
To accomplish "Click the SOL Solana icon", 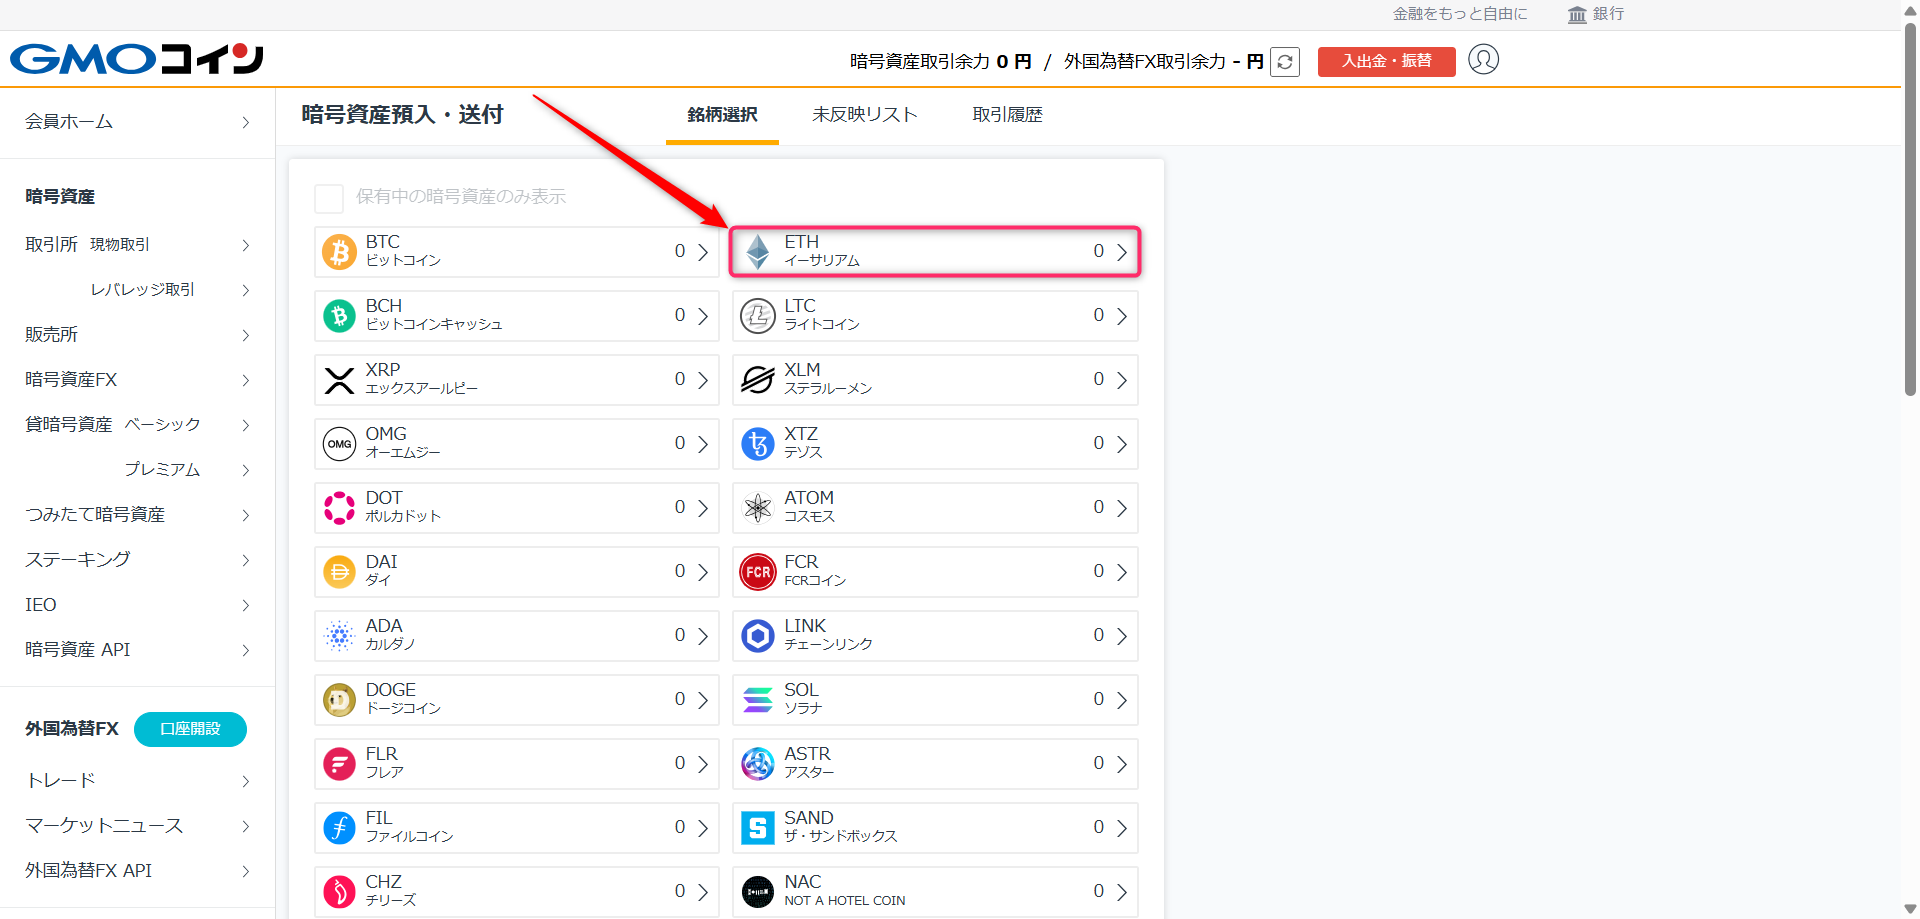I will 758,700.
